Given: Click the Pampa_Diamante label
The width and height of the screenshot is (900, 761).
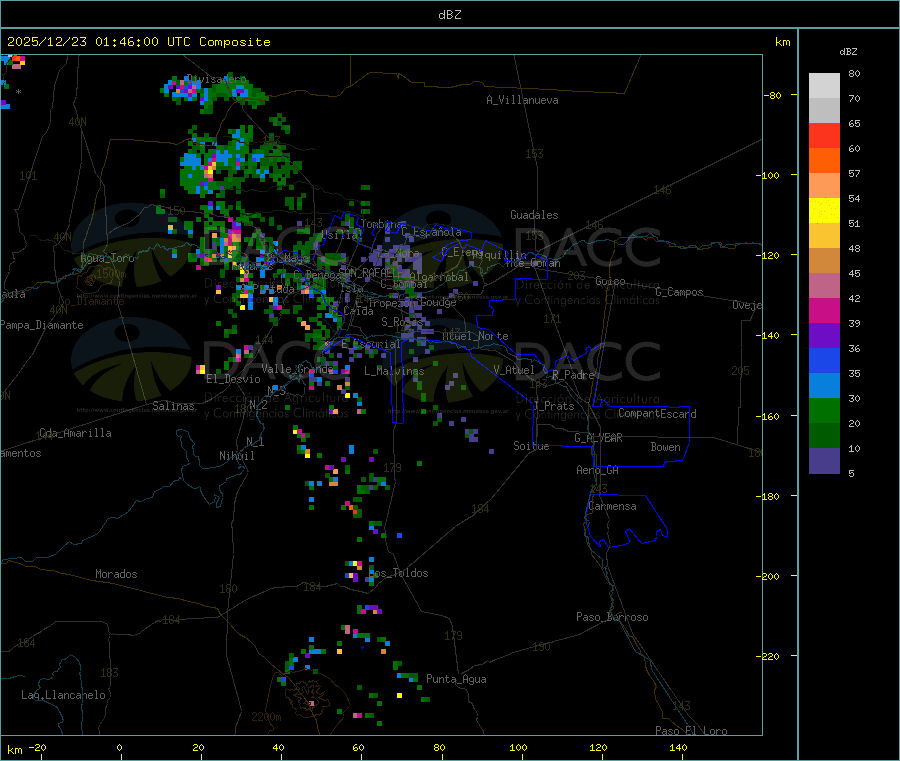Looking at the screenshot, I should (x=41, y=325).
